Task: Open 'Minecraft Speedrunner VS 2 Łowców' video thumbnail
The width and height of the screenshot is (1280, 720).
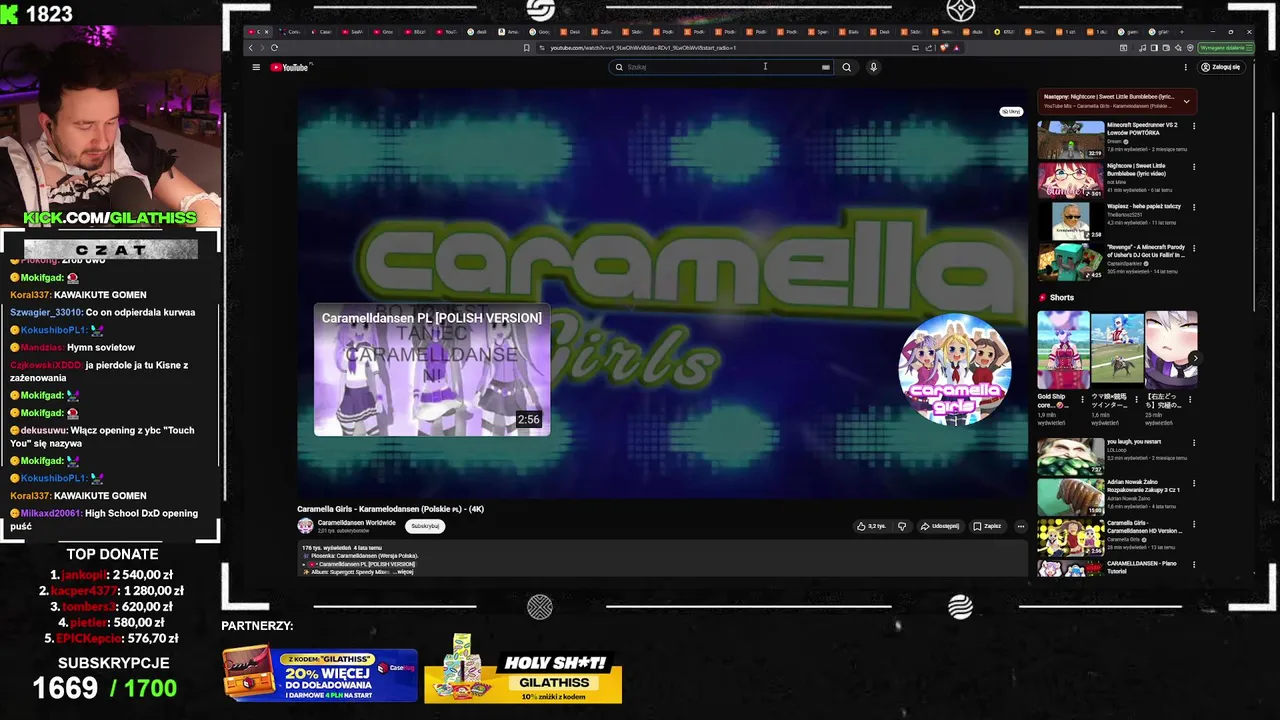Action: (1071, 140)
